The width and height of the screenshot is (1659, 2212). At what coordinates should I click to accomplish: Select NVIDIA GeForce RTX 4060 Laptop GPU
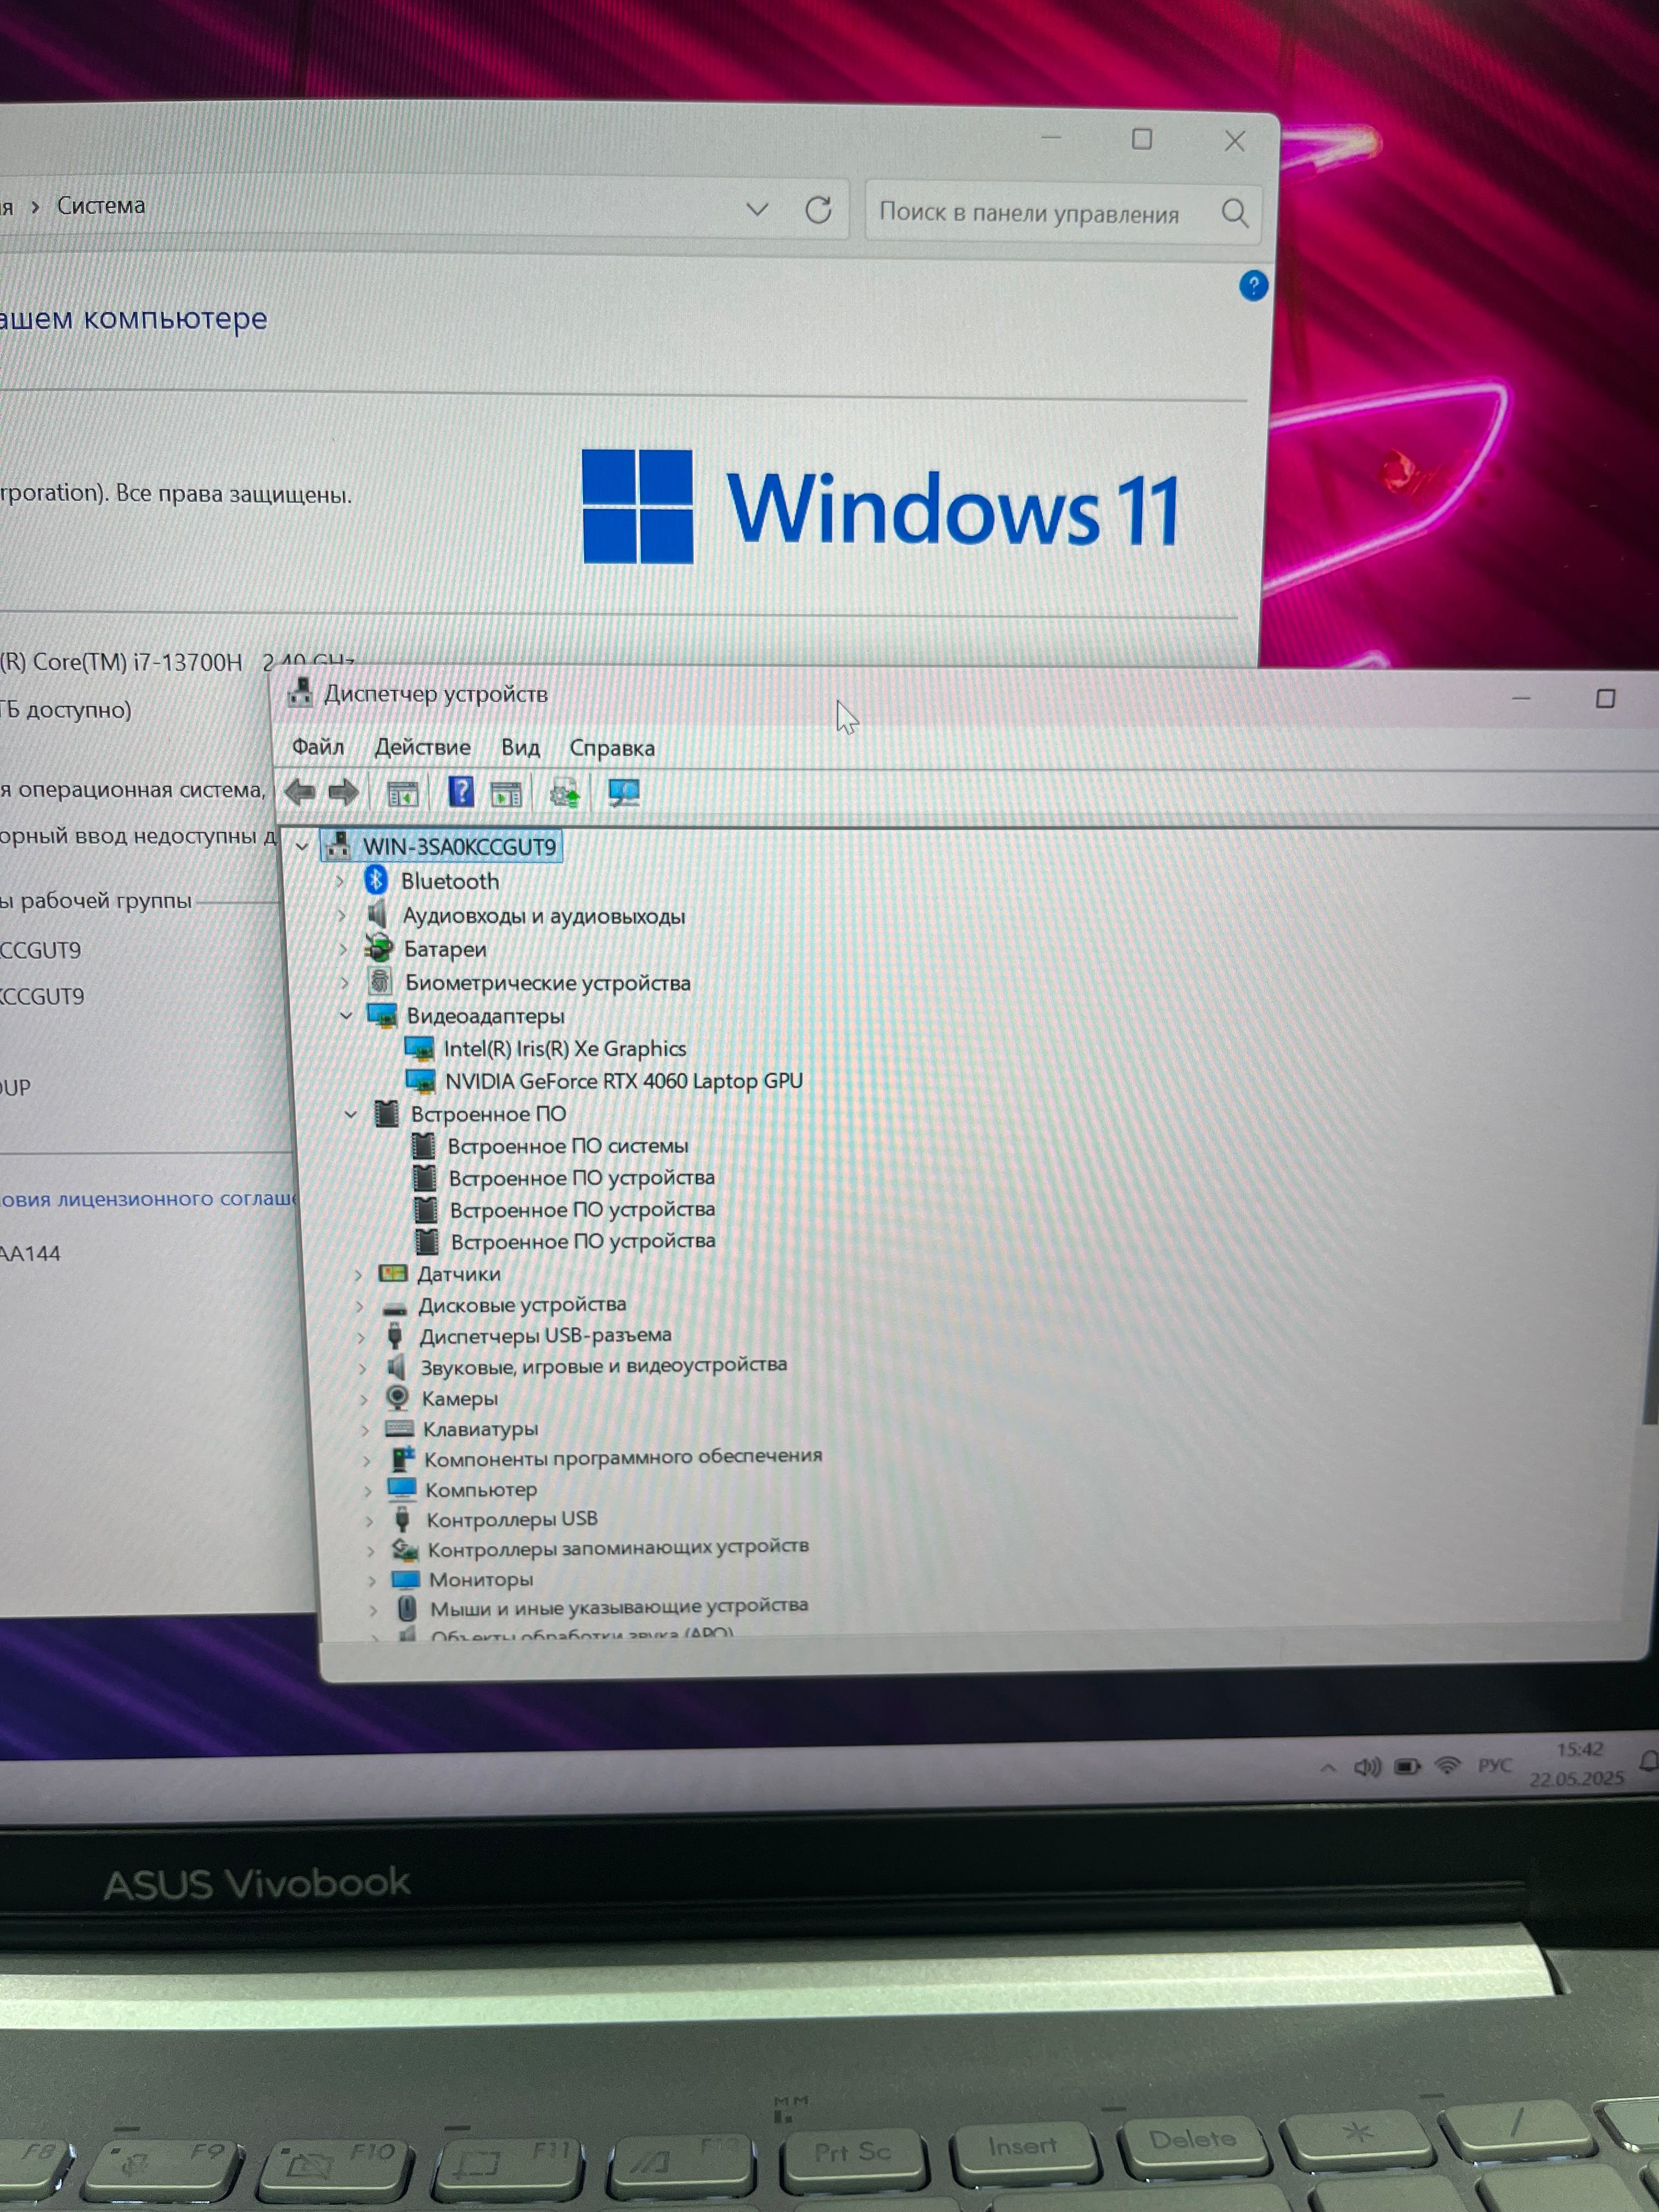point(624,1080)
